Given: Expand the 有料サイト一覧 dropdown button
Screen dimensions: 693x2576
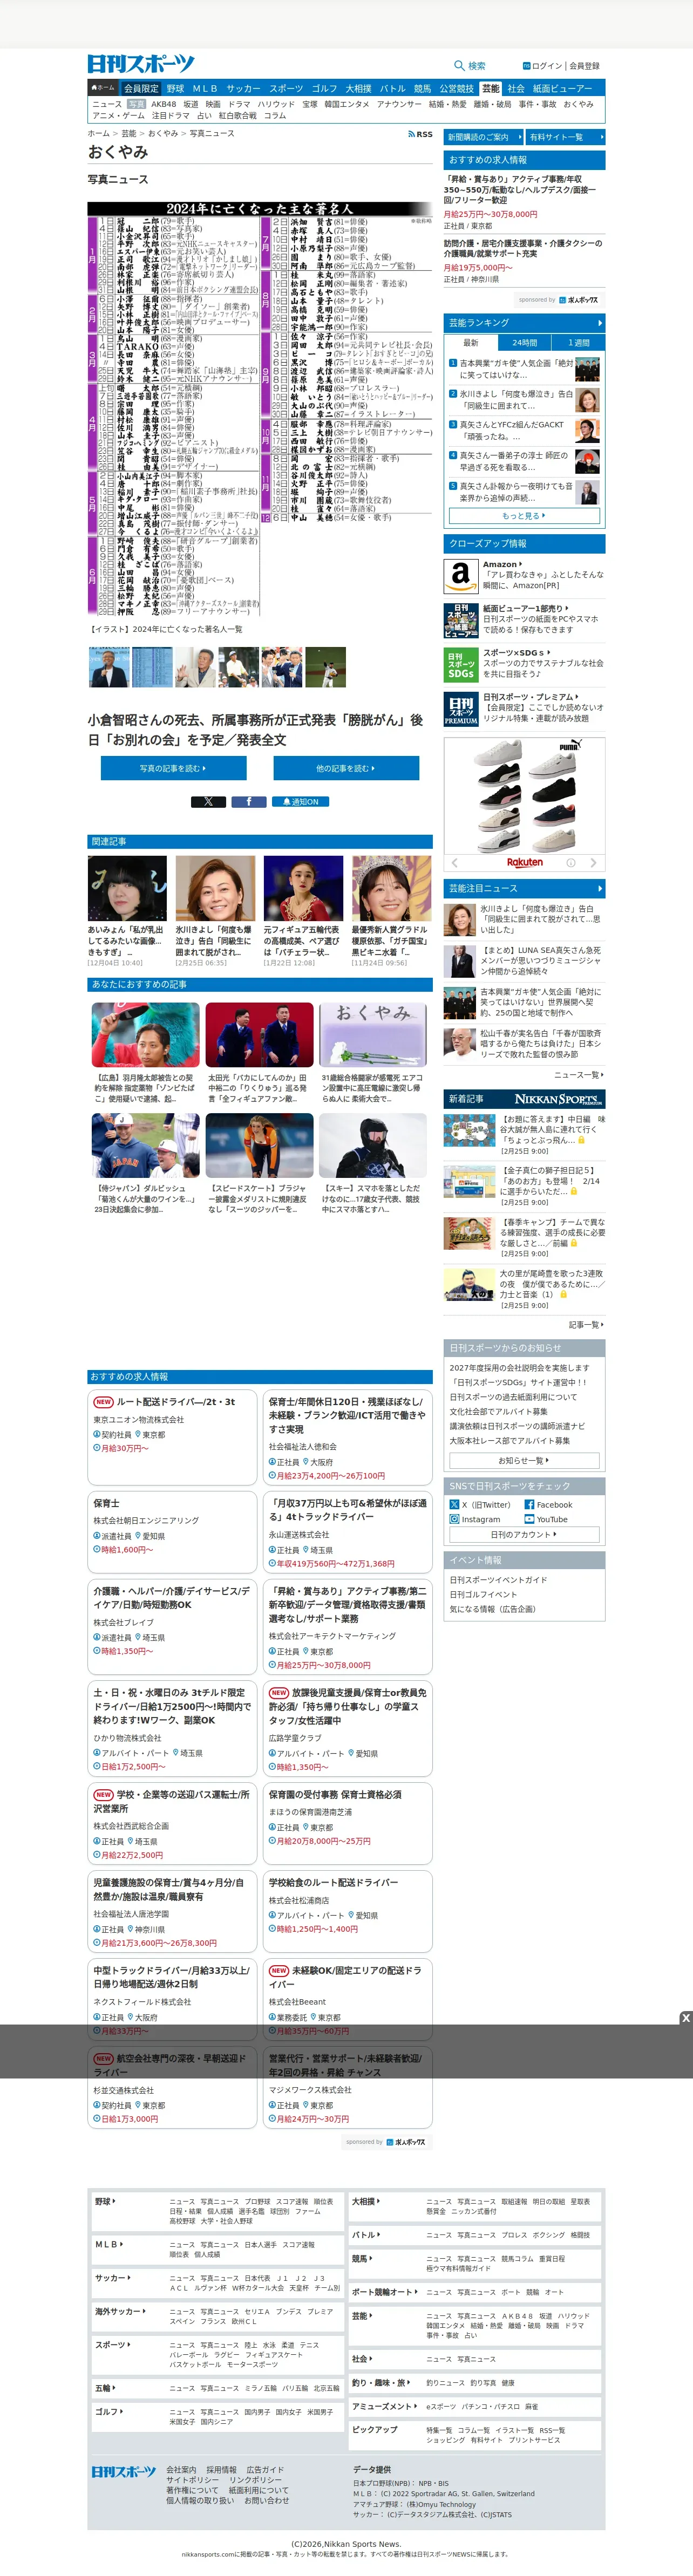Looking at the screenshot, I should point(565,137).
